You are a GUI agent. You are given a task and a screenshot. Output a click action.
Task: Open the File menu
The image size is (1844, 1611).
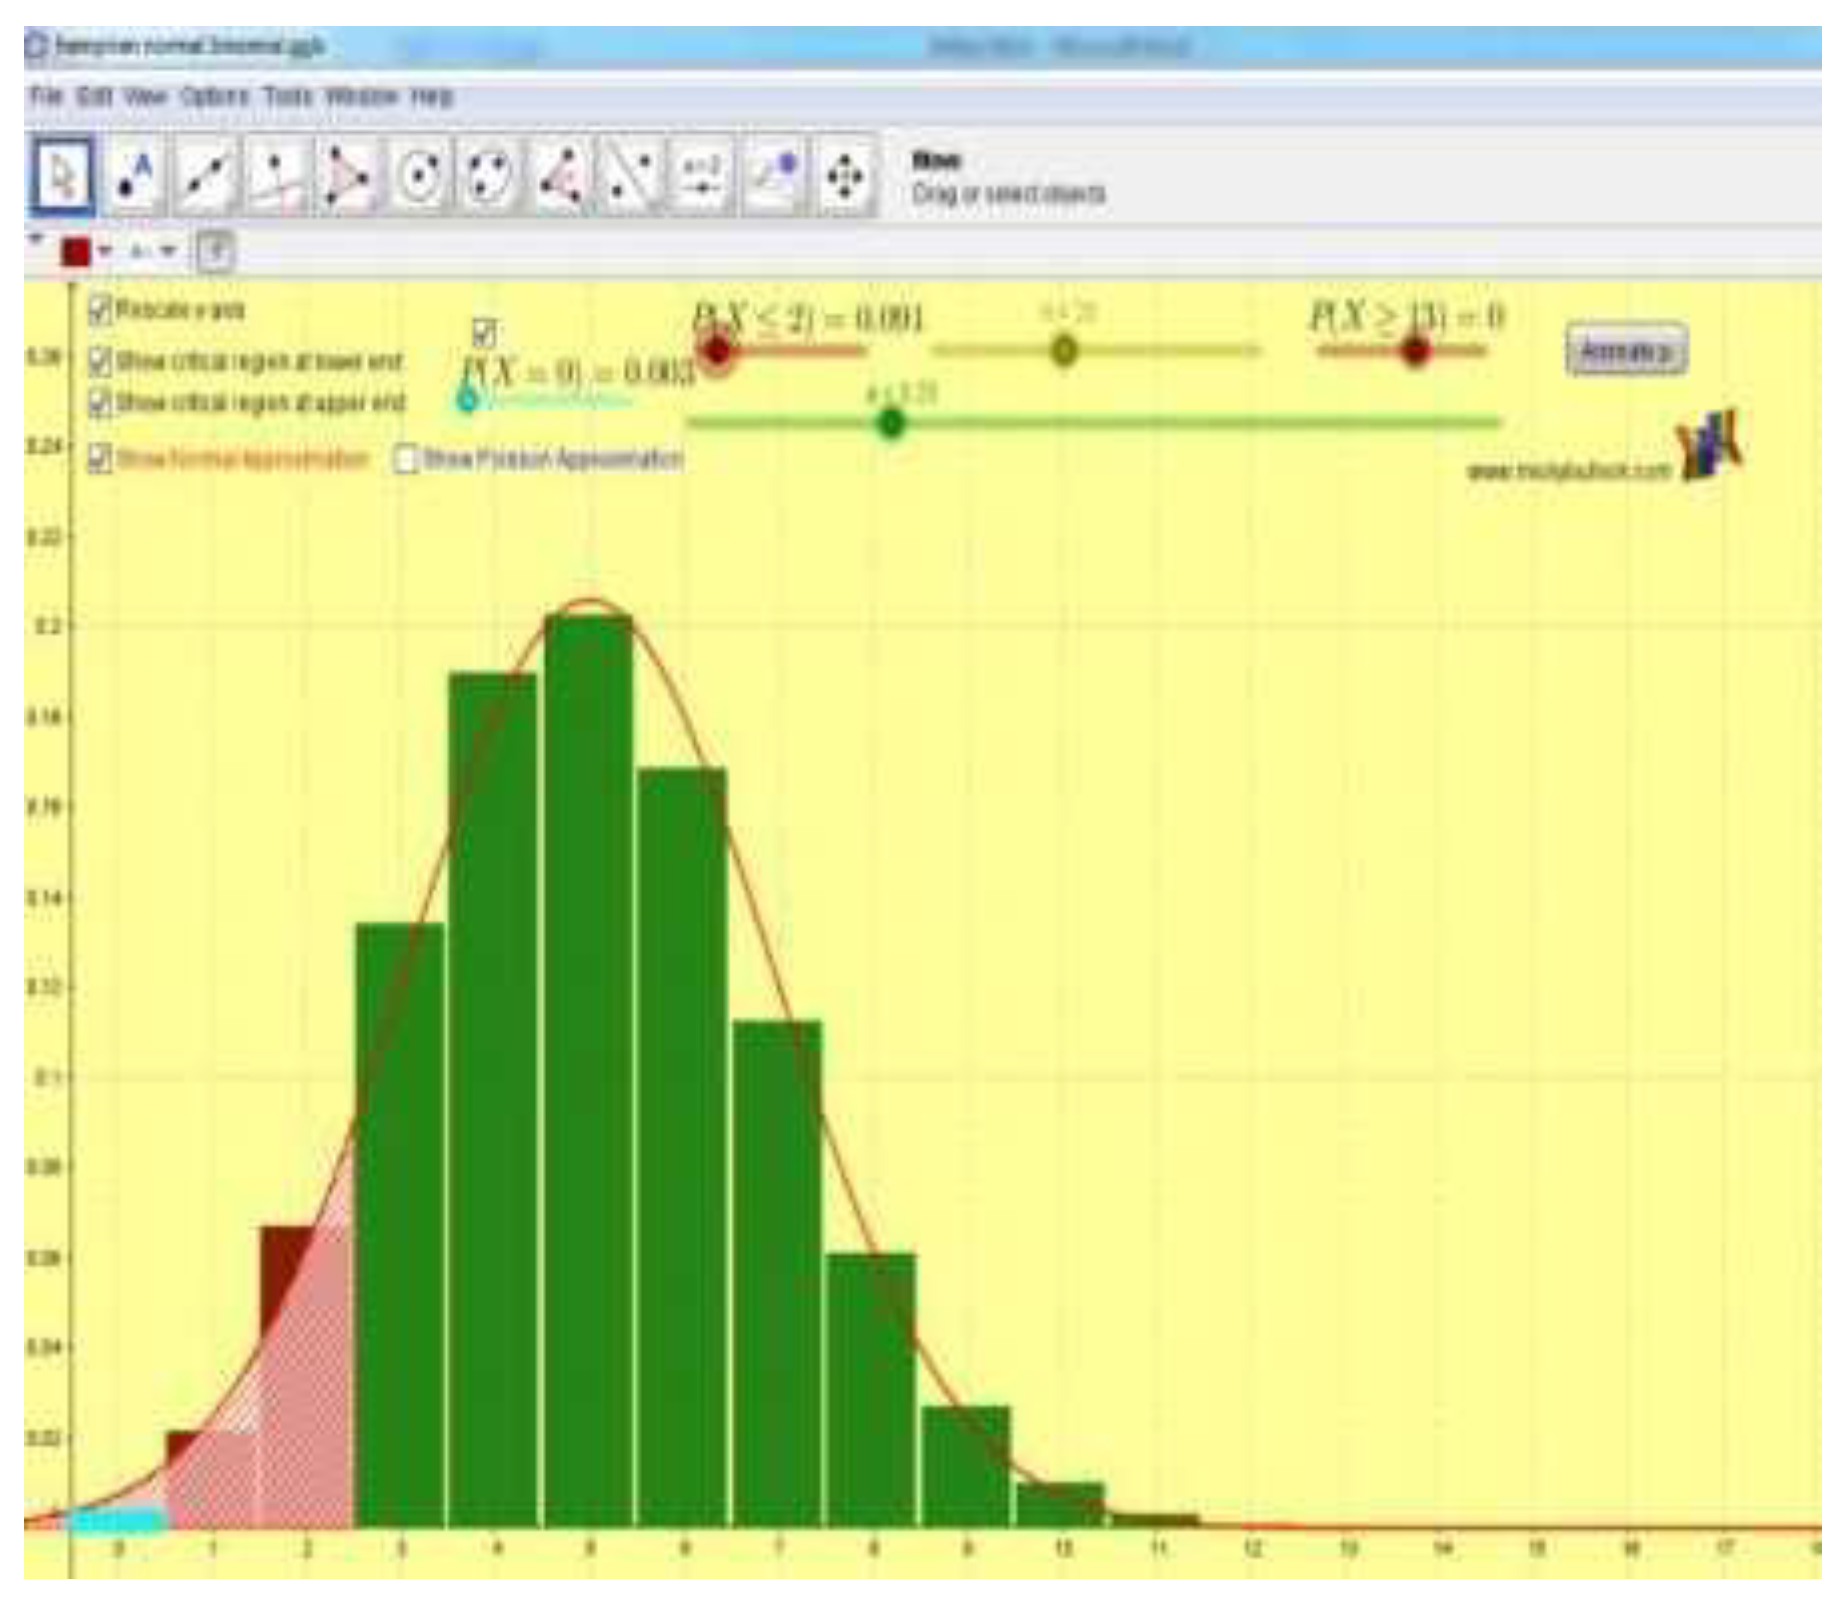[45, 97]
